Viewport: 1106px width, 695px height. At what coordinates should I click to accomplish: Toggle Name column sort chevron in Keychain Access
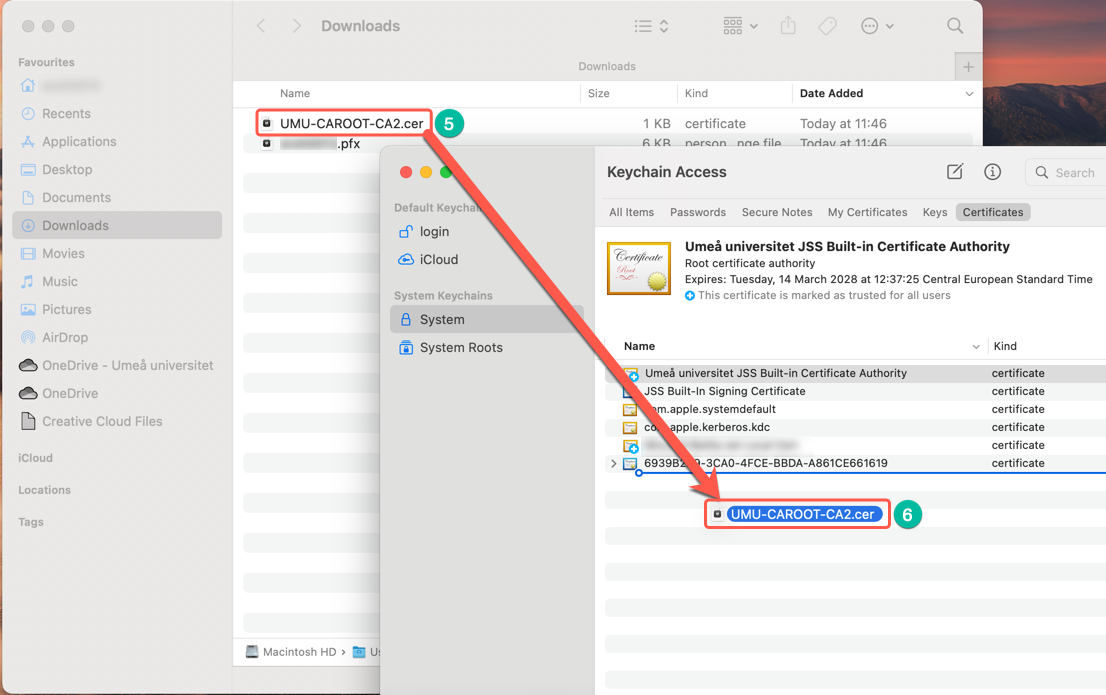click(x=976, y=347)
